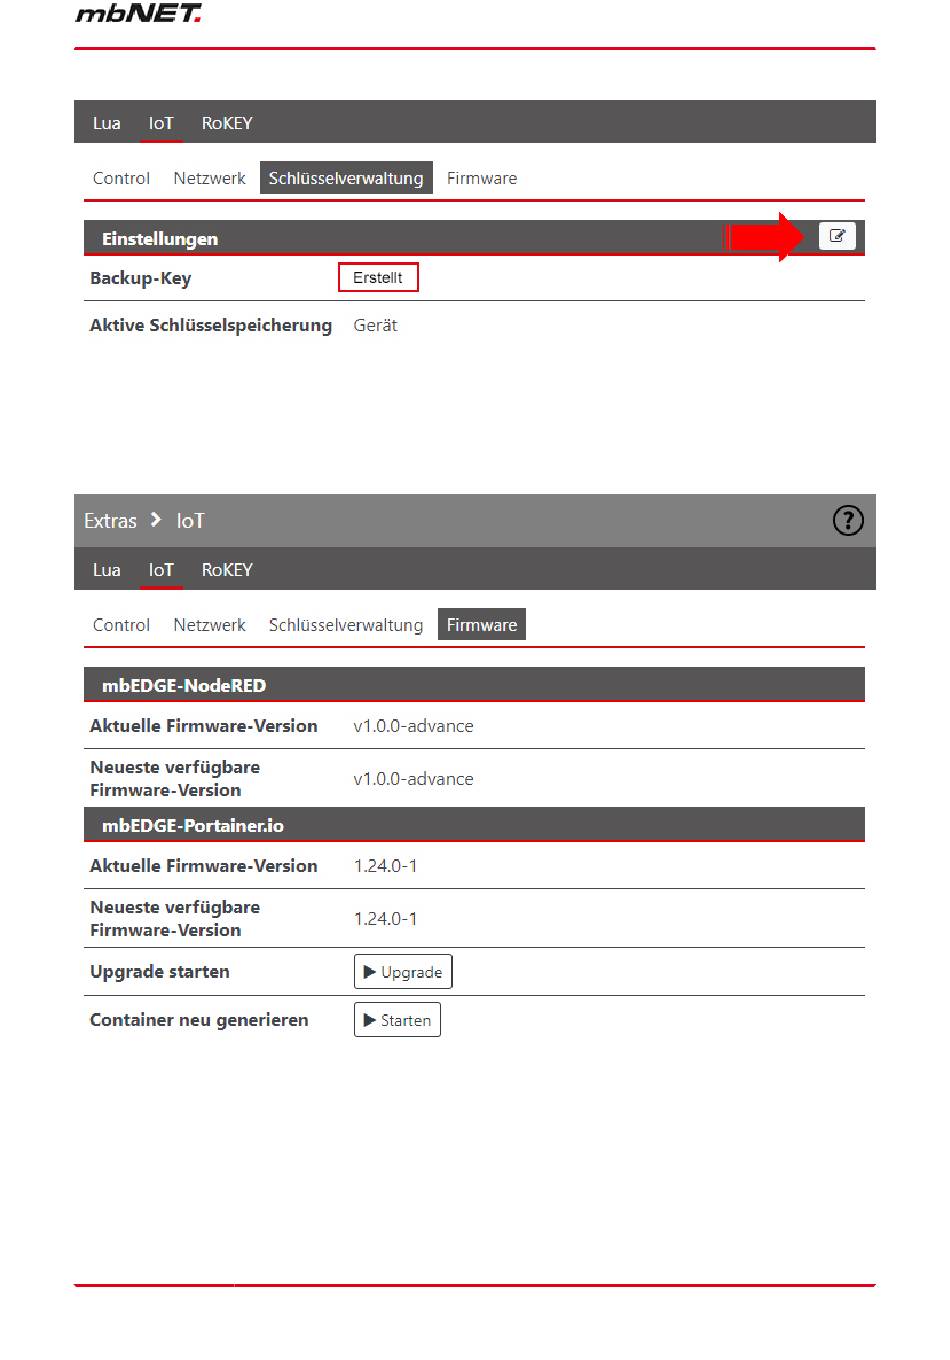
Task: Click Aktive Schlüsselspeicherung label
Action: [211, 325]
